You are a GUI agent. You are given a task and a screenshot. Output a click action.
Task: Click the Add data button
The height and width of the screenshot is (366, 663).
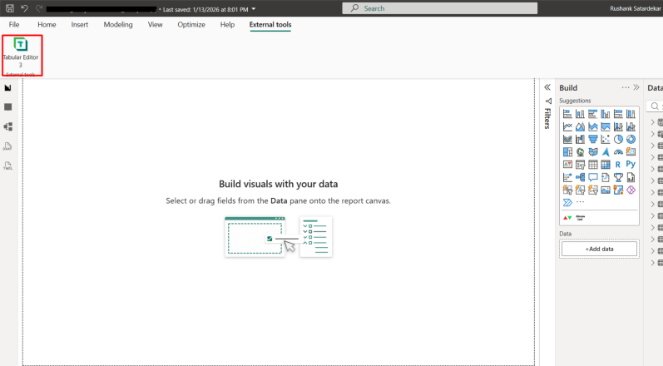[x=599, y=249]
